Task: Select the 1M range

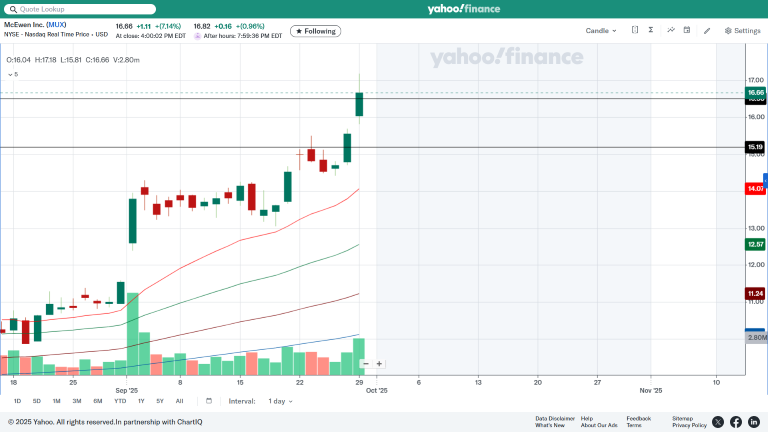Action: [x=56, y=401]
